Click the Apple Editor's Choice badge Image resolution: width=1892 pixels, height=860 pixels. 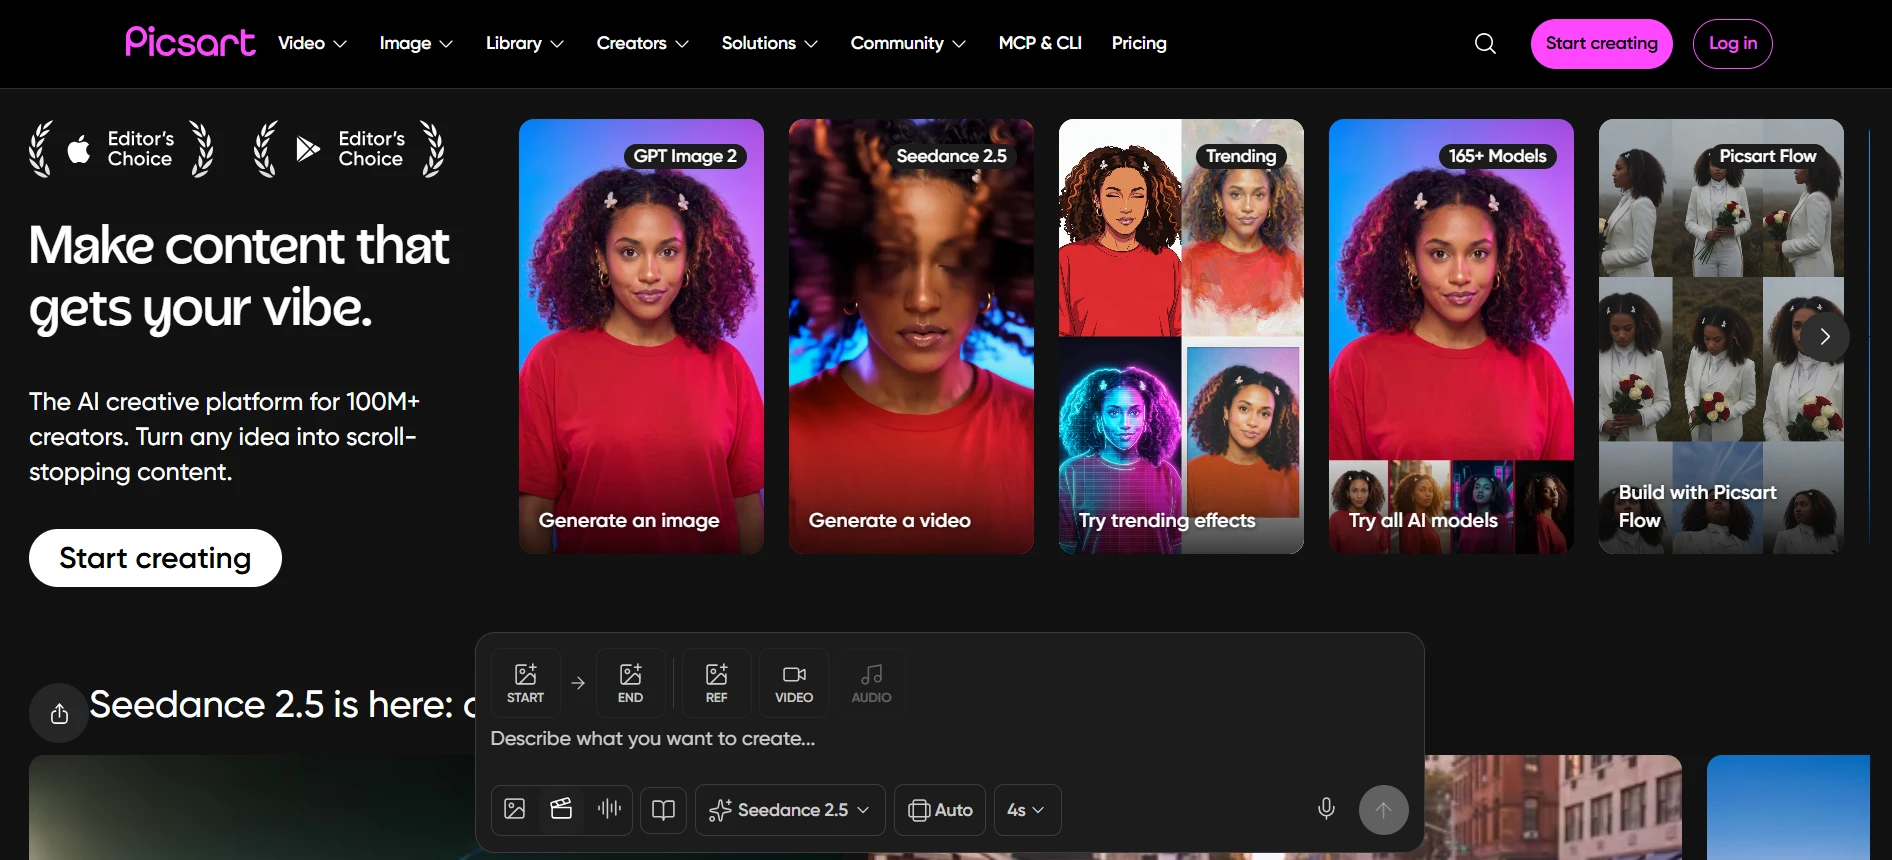click(121, 149)
